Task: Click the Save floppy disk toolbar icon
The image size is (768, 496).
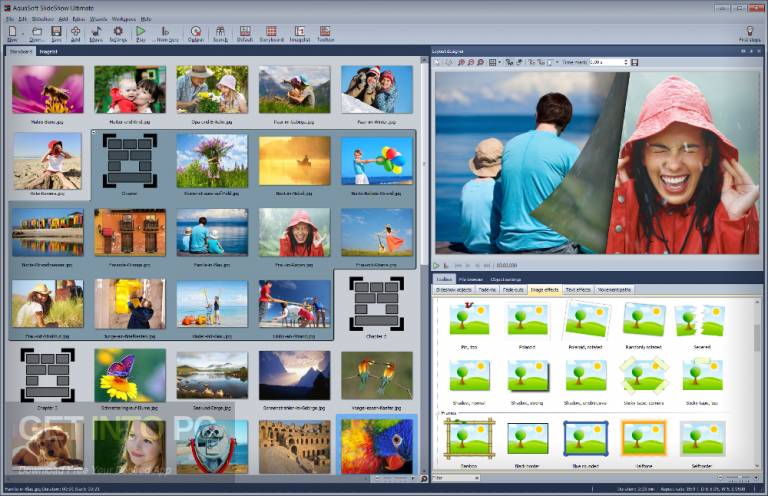Action: point(56,32)
